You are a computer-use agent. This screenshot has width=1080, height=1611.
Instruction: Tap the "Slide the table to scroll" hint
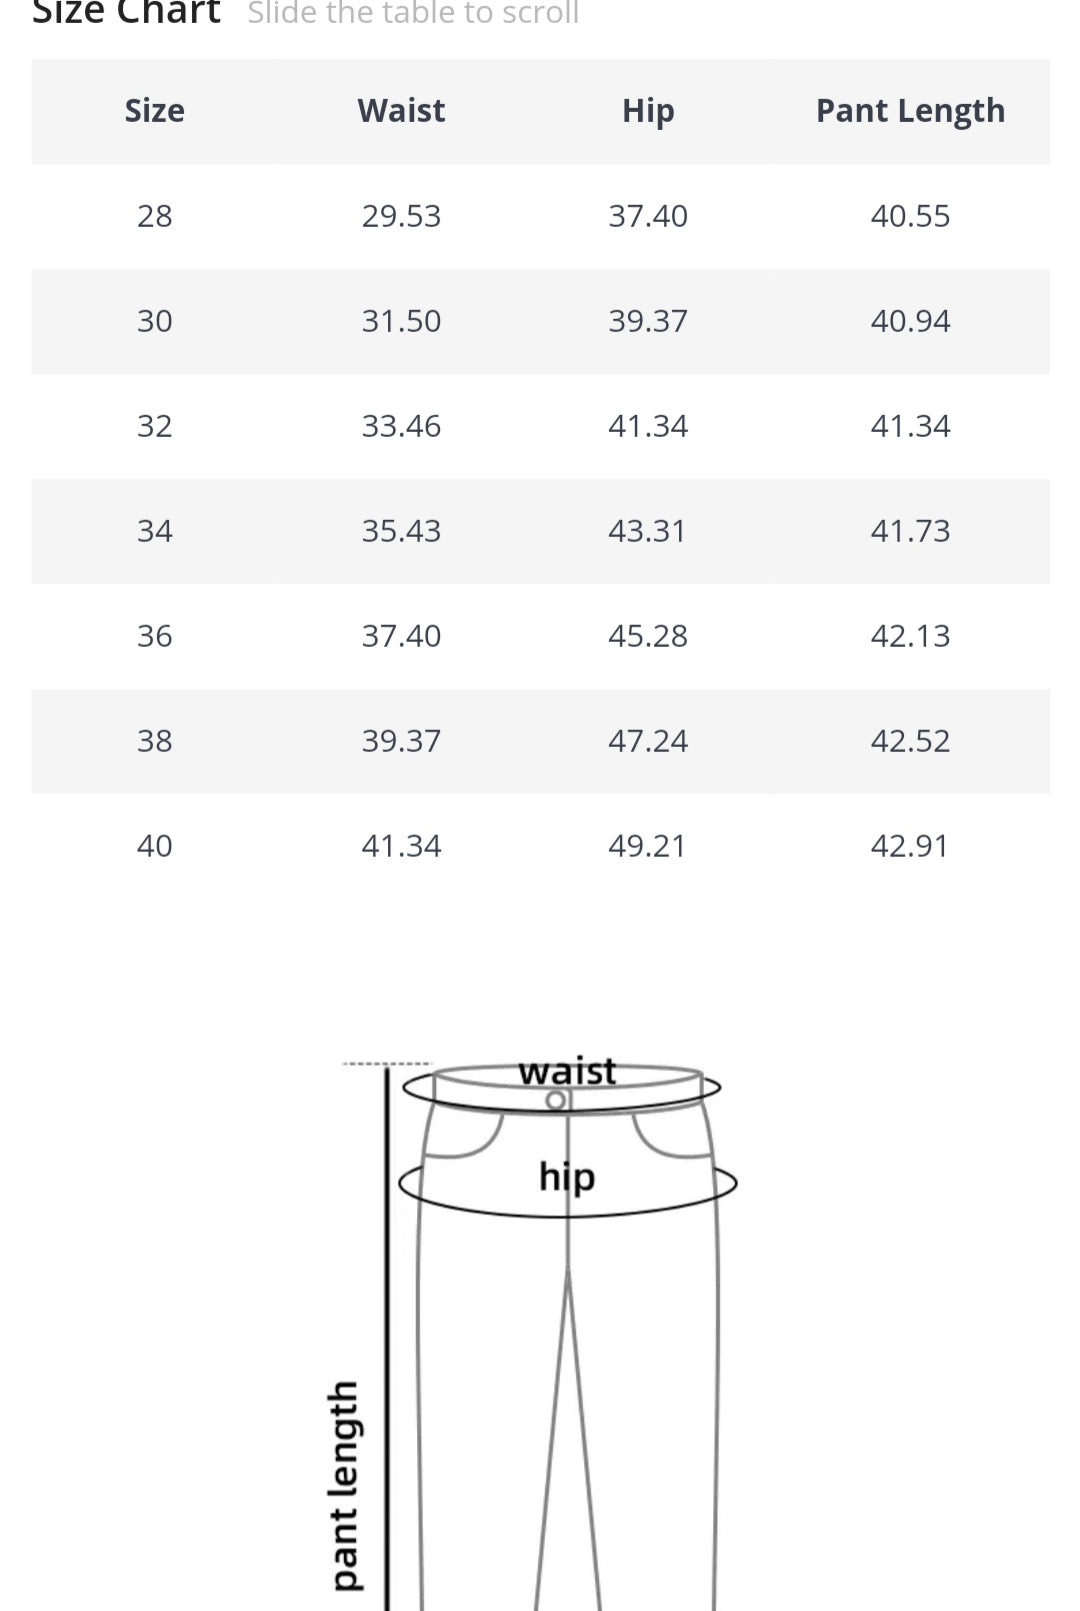[413, 12]
